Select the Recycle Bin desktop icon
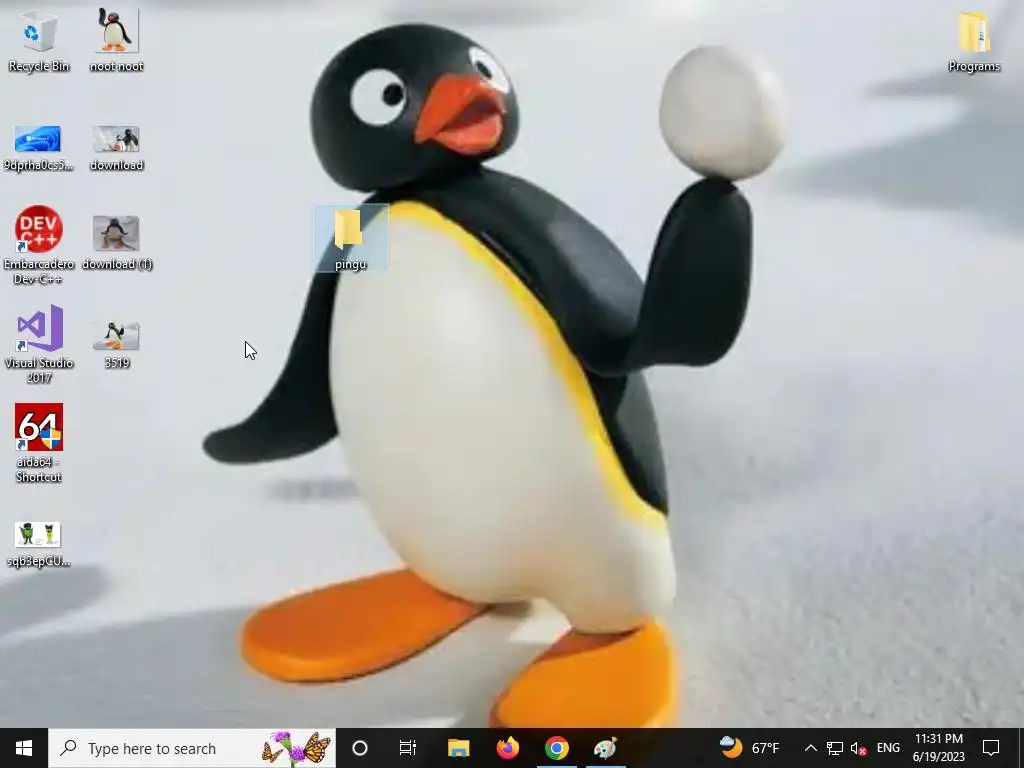1024x768 pixels. pos(39,40)
